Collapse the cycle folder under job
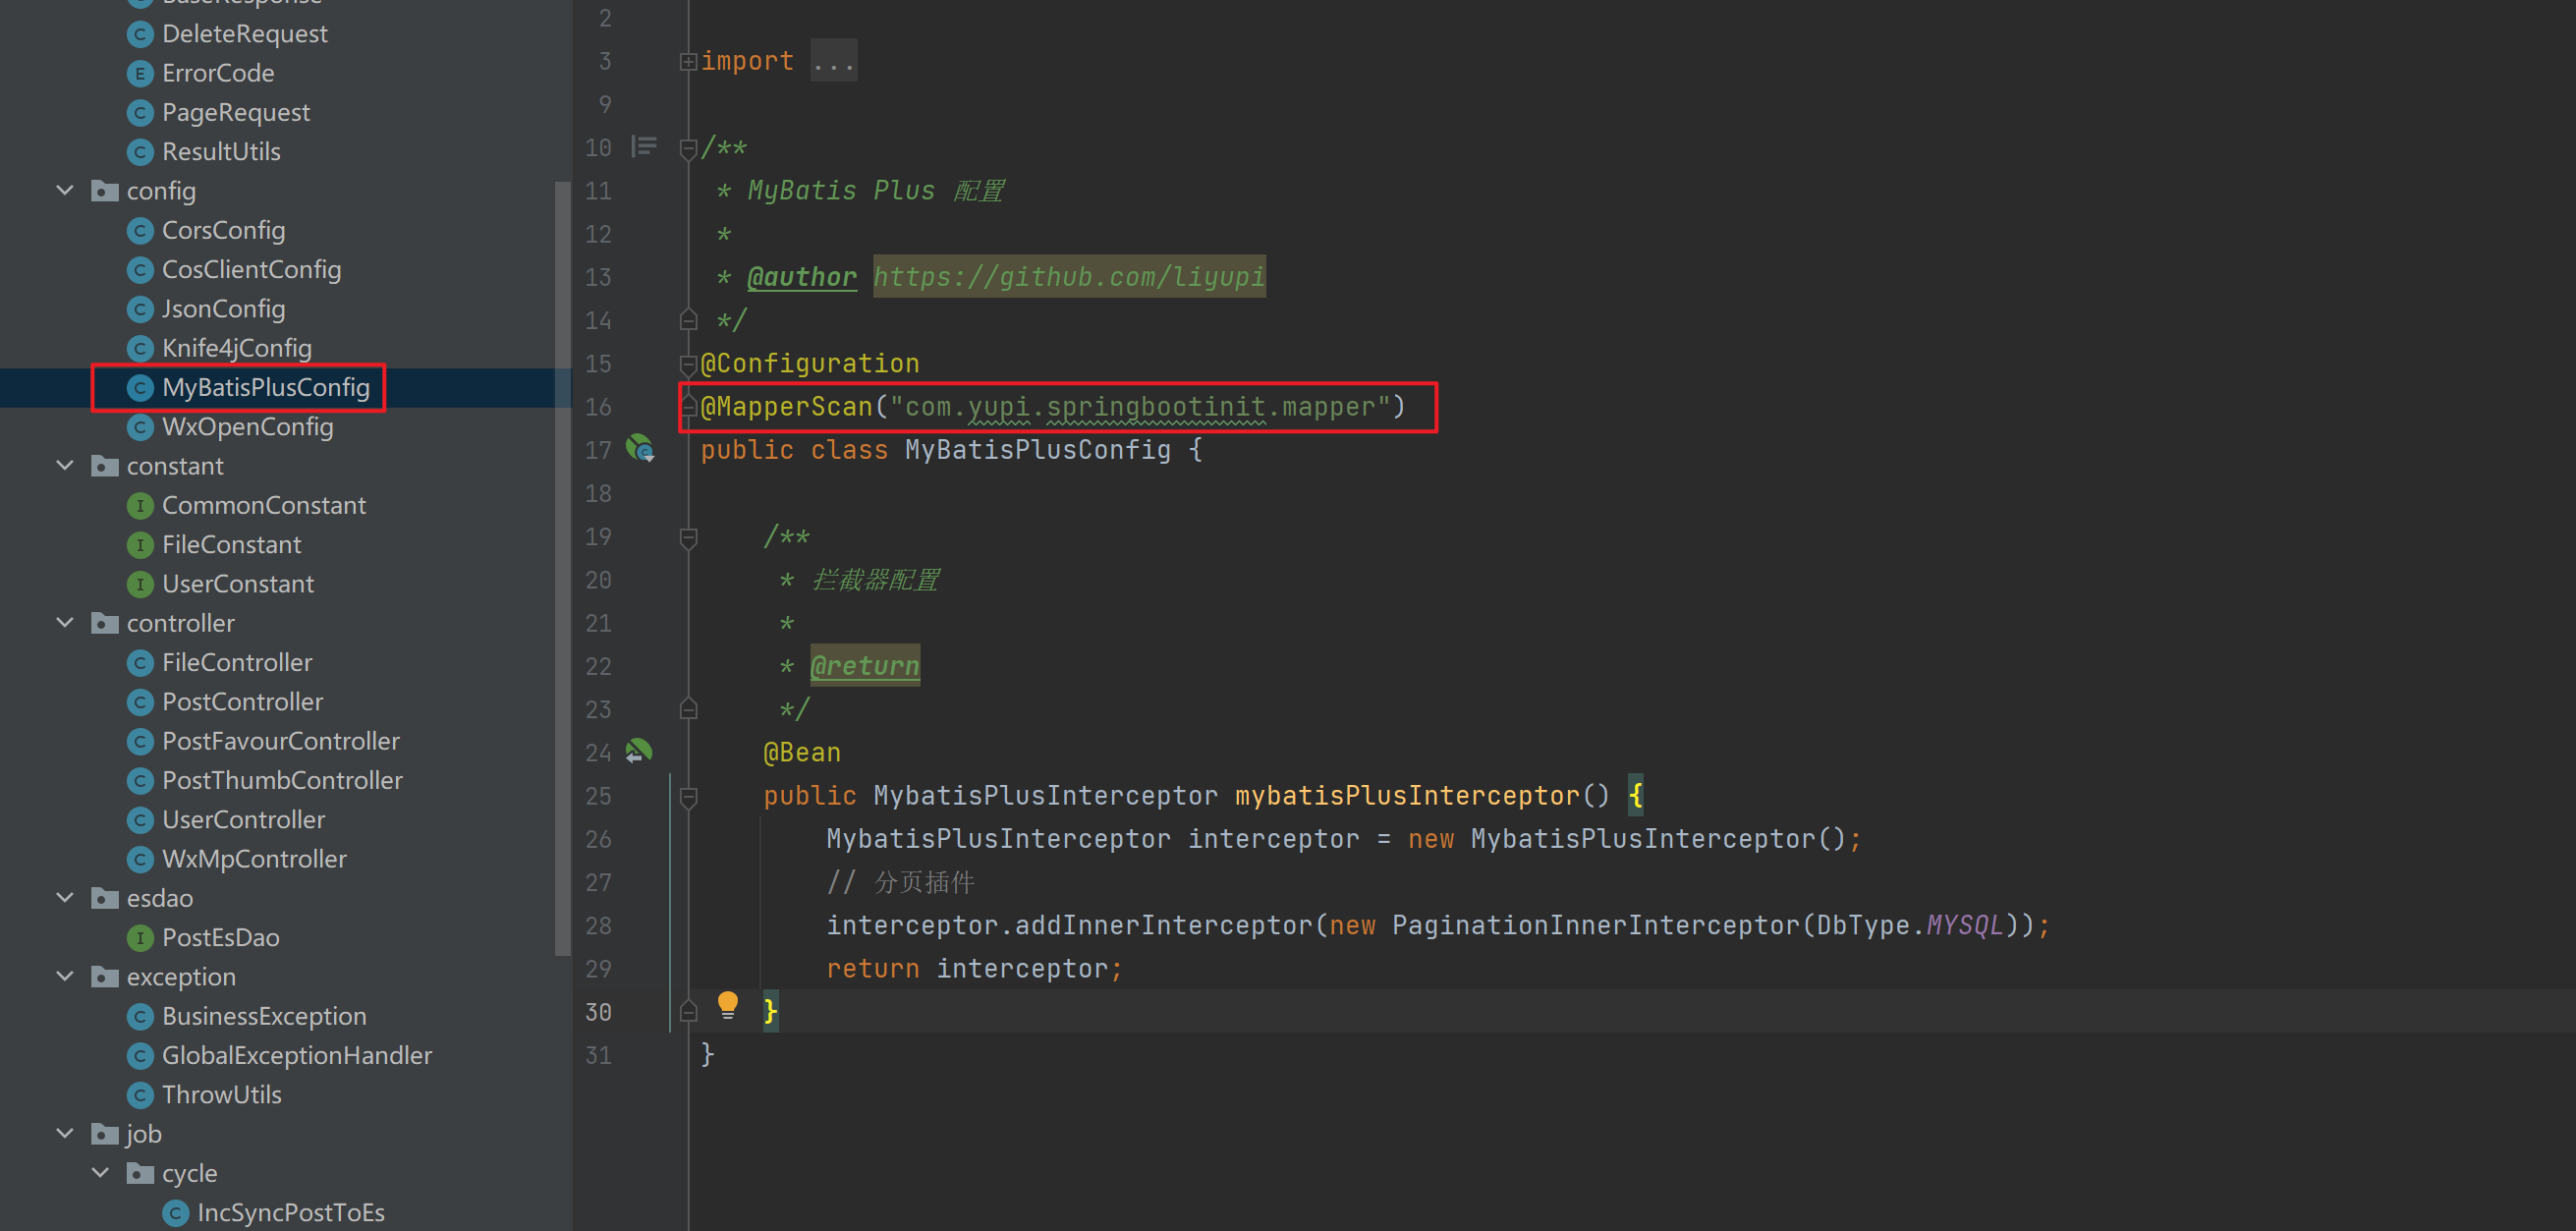This screenshot has height=1231, width=2576. [x=100, y=1172]
